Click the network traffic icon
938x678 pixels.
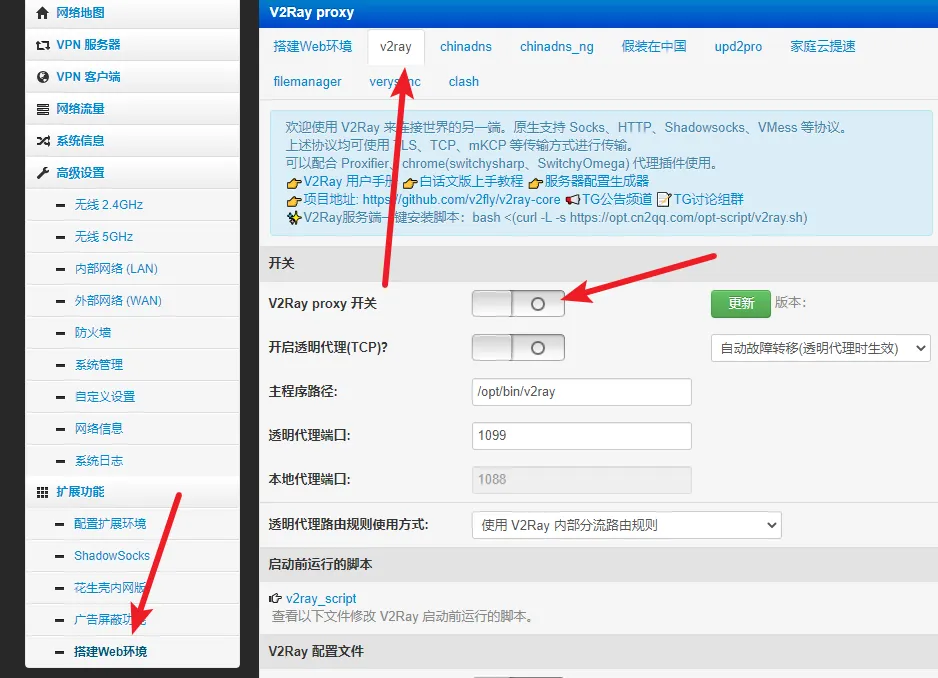click(x=42, y=109)
